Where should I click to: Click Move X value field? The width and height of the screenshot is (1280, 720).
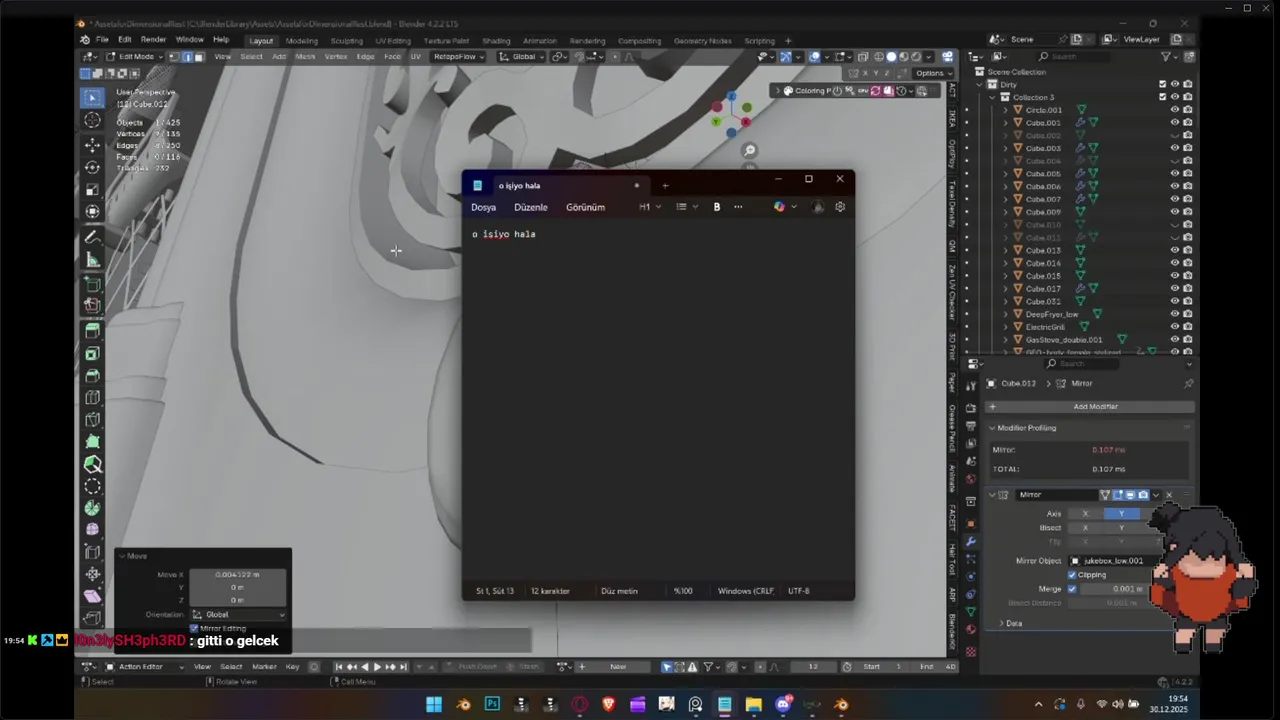coord(238,575)
